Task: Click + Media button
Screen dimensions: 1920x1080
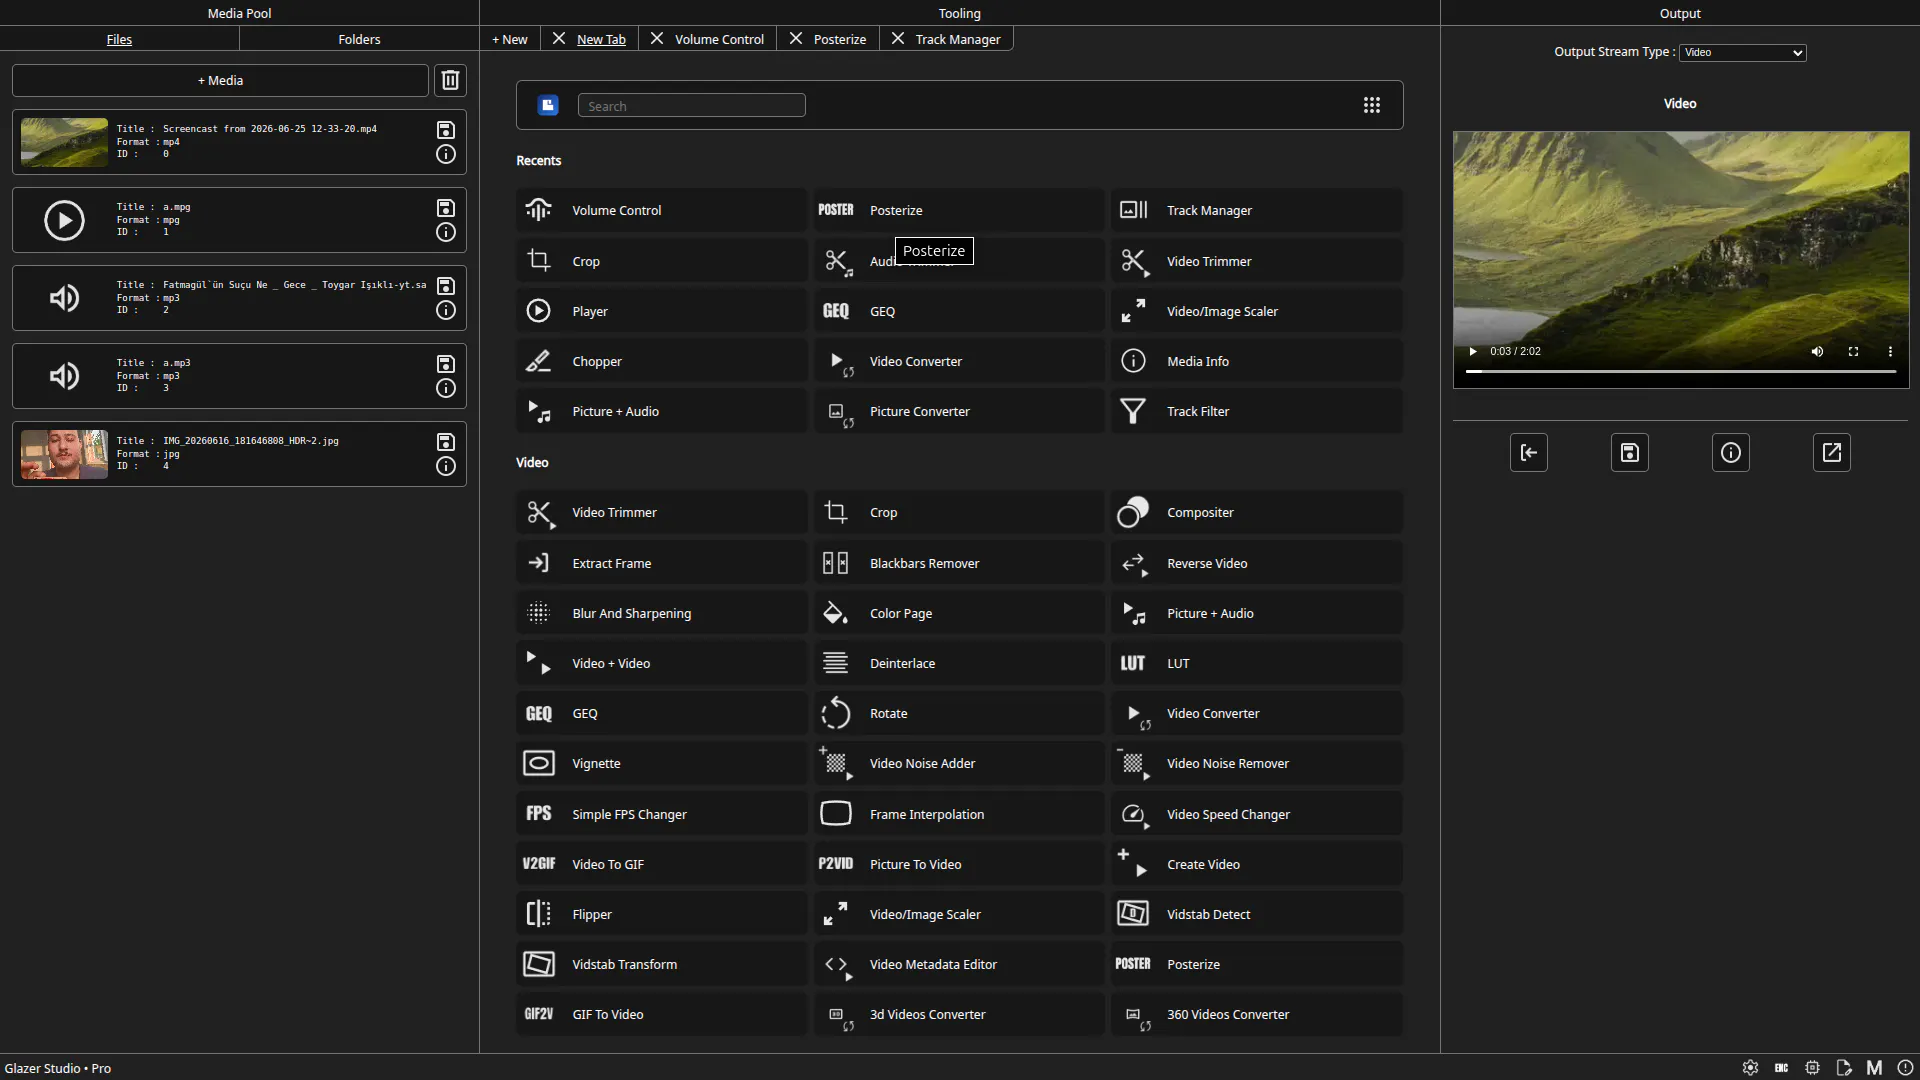Action: point(220,80)
